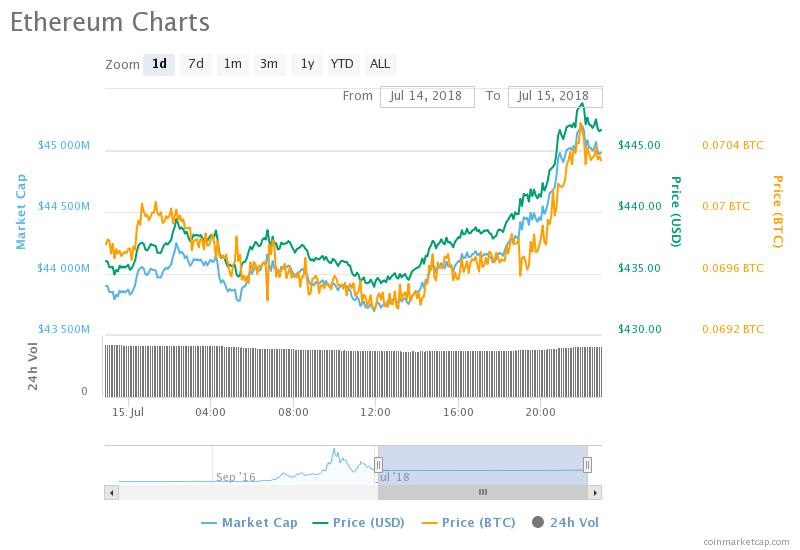
Task: Switch zoom to YTD
Action: point(342,64)
